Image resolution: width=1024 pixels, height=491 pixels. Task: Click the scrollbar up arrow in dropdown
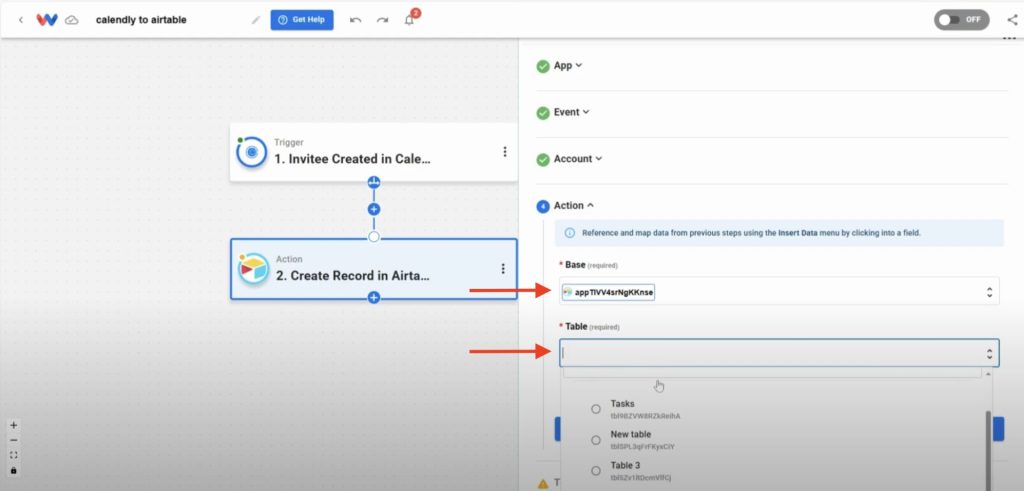tap(988, 374)
